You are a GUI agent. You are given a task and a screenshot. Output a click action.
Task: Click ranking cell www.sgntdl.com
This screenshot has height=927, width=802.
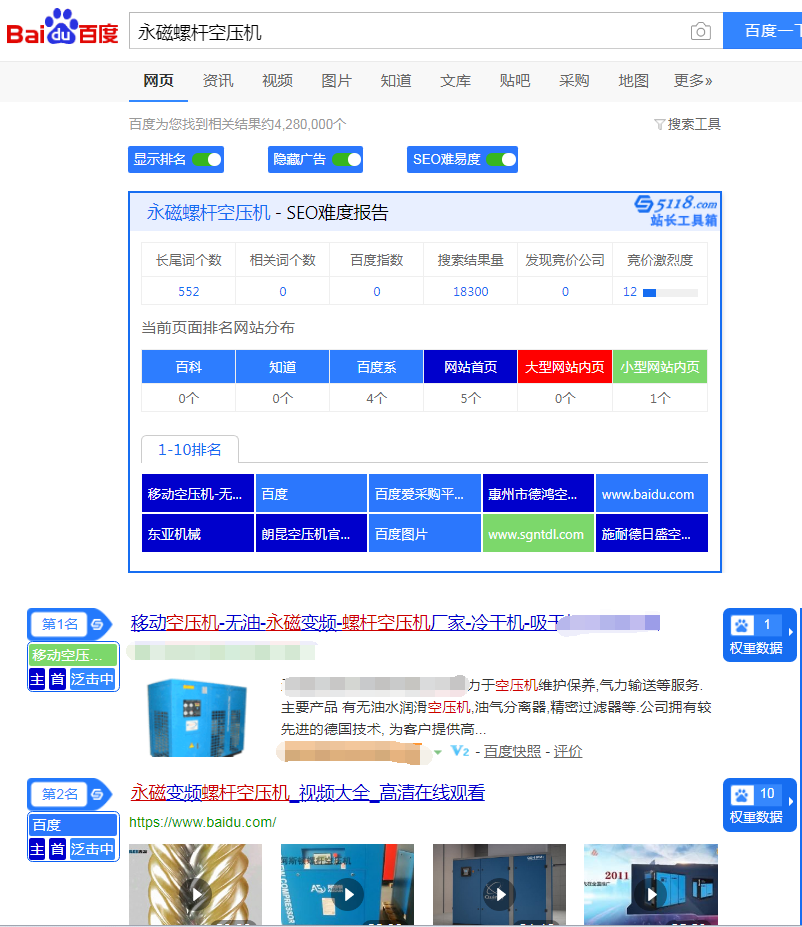click(x=538, y=533)
